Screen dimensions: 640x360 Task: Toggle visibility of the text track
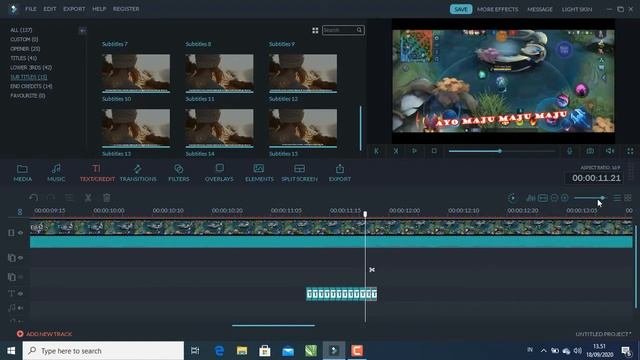[20, 293]
